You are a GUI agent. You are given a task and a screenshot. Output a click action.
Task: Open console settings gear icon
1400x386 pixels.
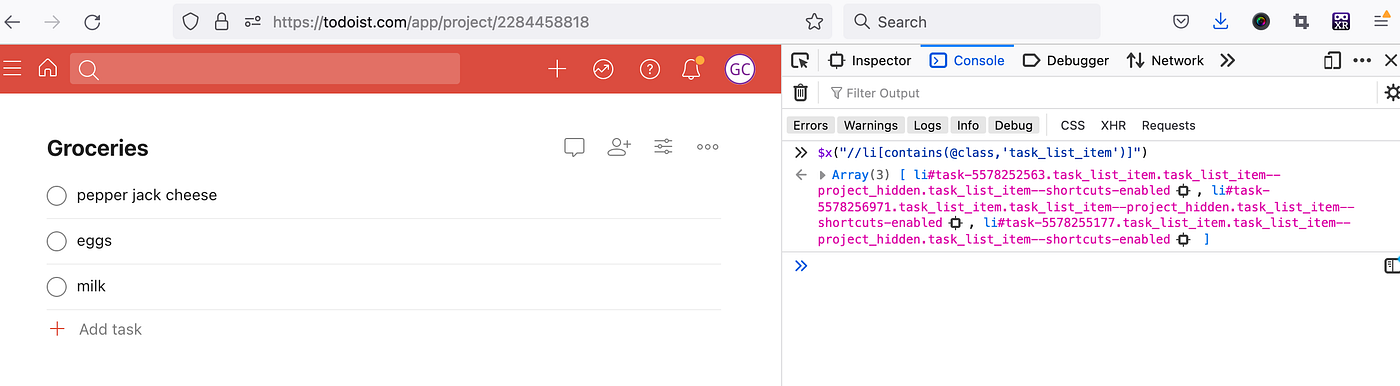(x=1391, y=92)
